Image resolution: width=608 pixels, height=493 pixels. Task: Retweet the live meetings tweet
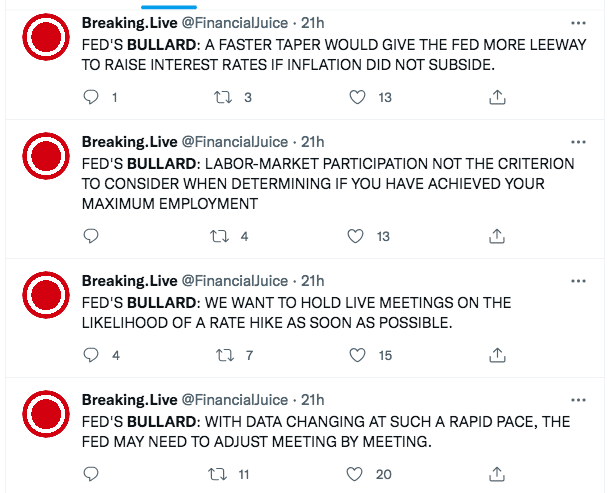coord(223,355)
